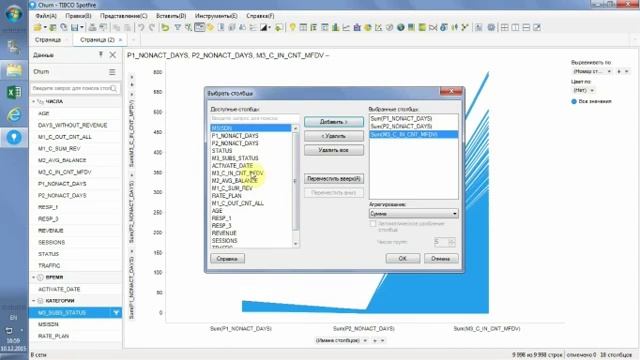The height and width of the screenshot is (360, 640).
Task: Insert a Parallel Coordinate Plot
Action: (433, 27)
